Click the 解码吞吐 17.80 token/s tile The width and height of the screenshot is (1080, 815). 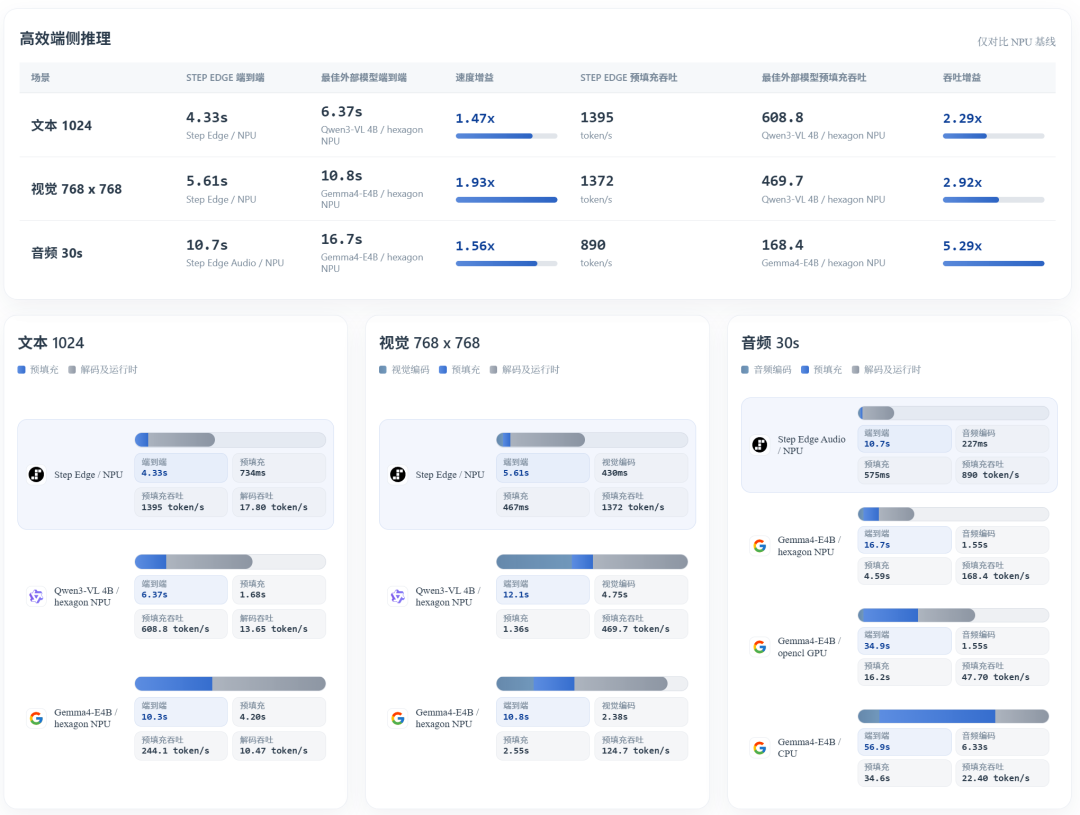tap(279, 502)
